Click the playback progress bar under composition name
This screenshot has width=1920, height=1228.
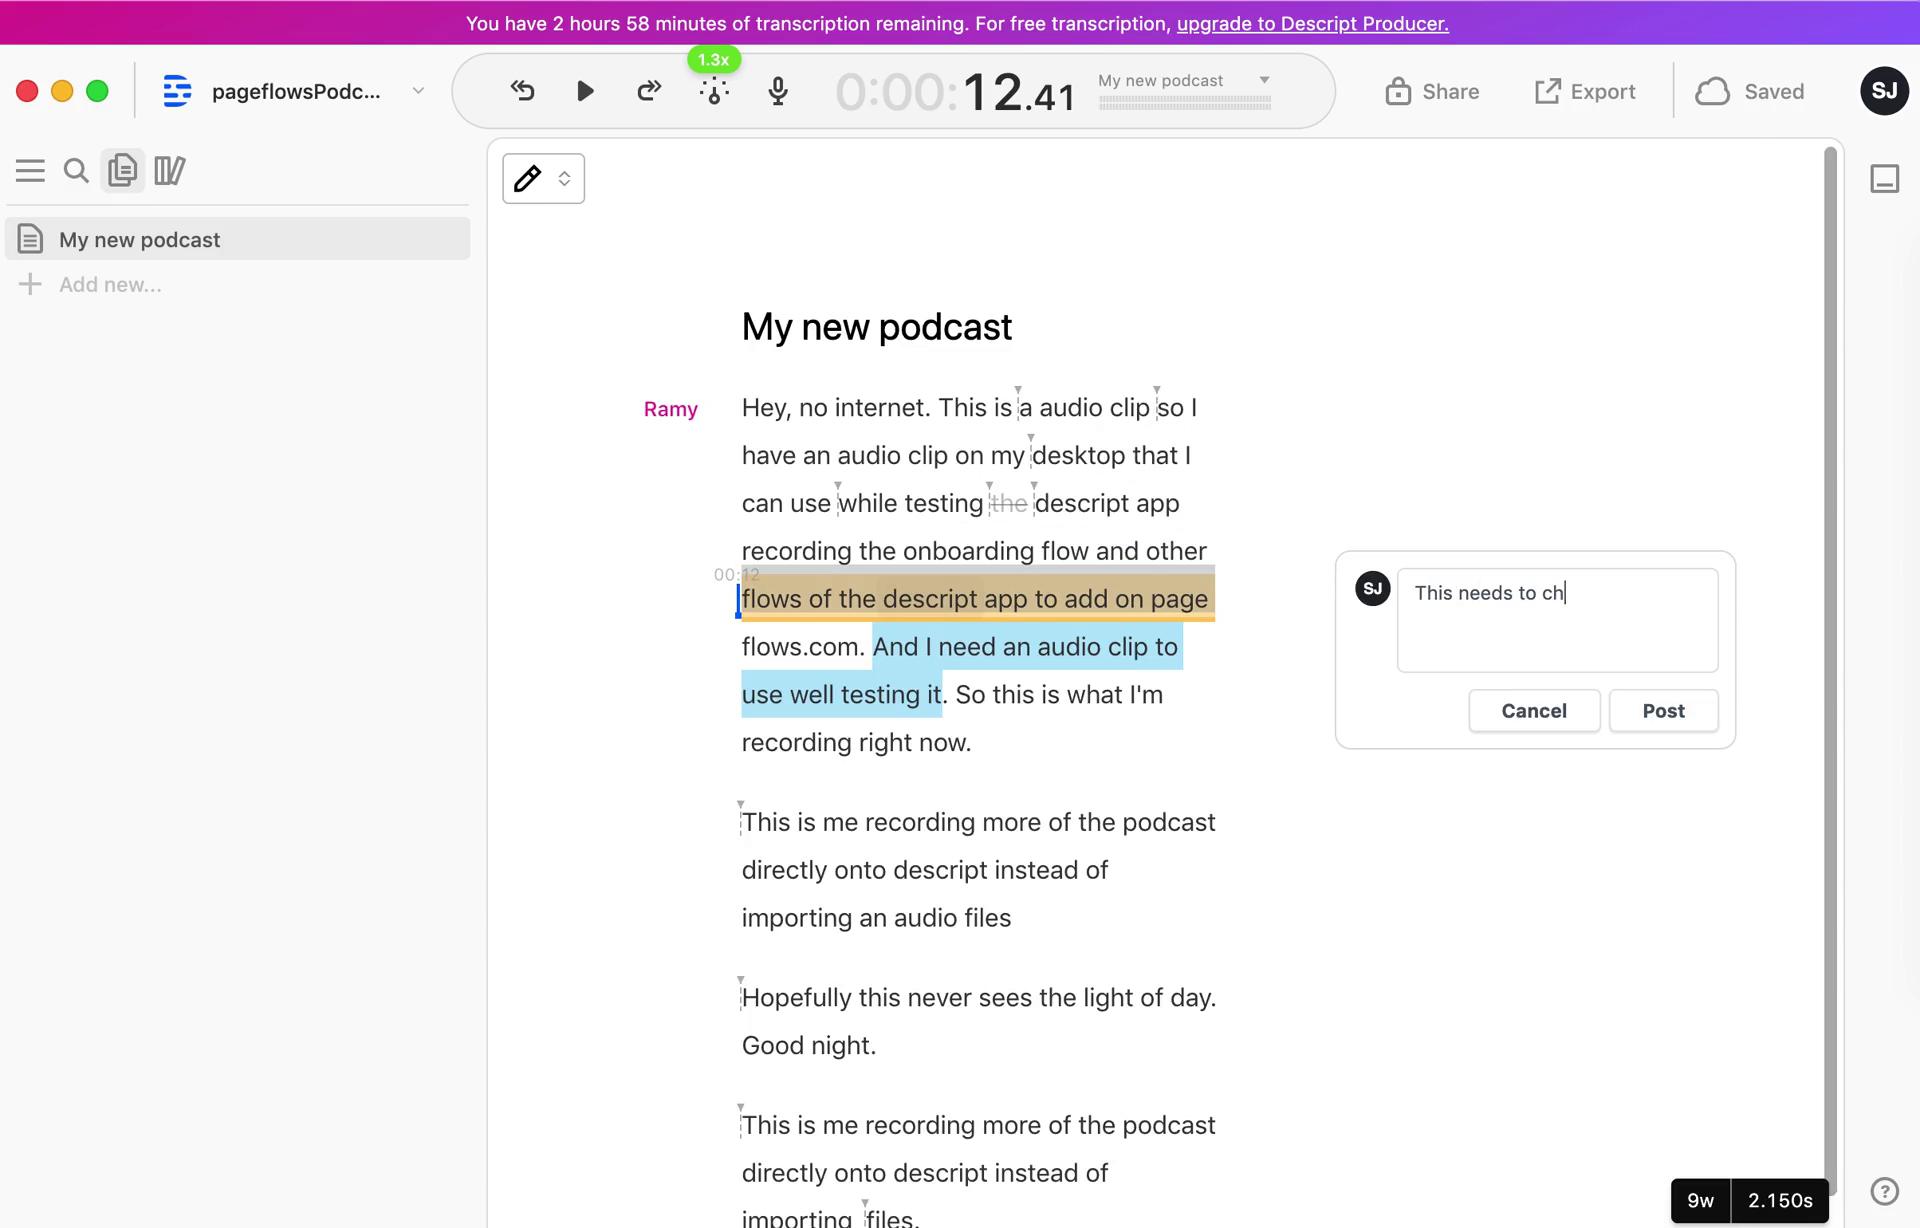pos(1185,102)
